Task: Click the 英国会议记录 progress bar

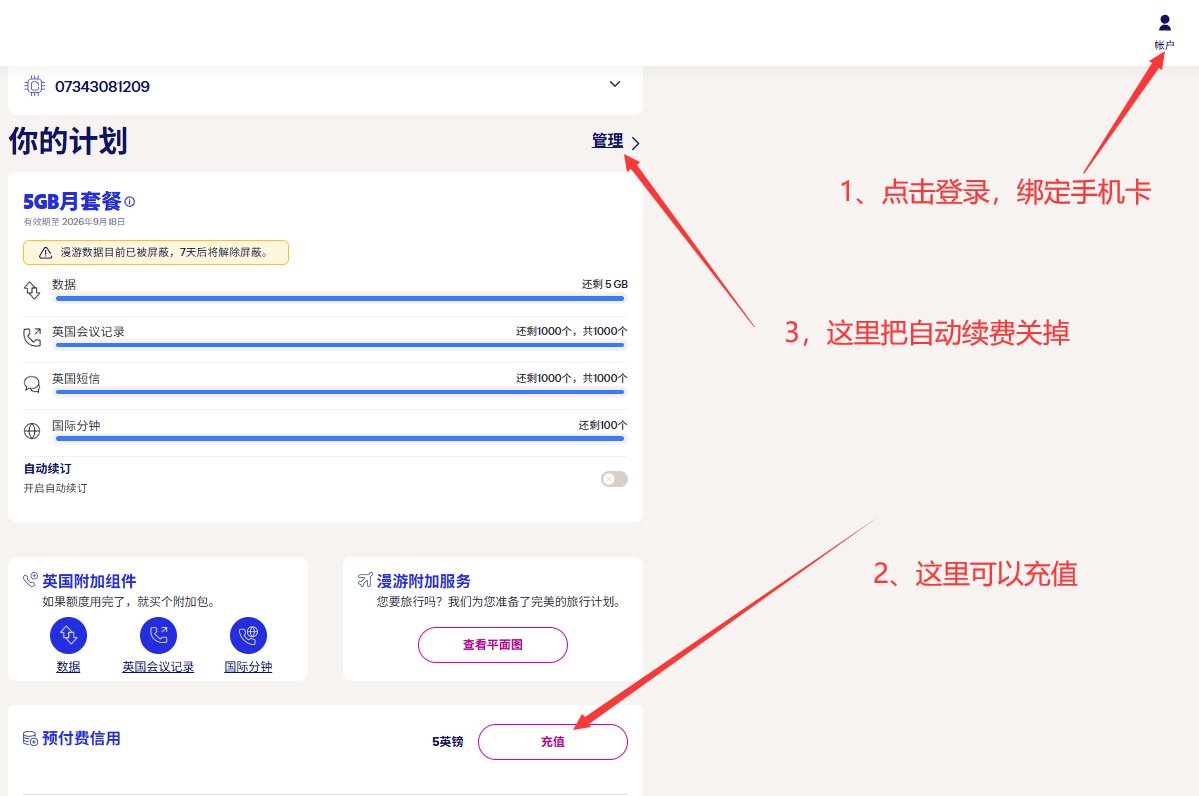Action: (x=340, y=345)
